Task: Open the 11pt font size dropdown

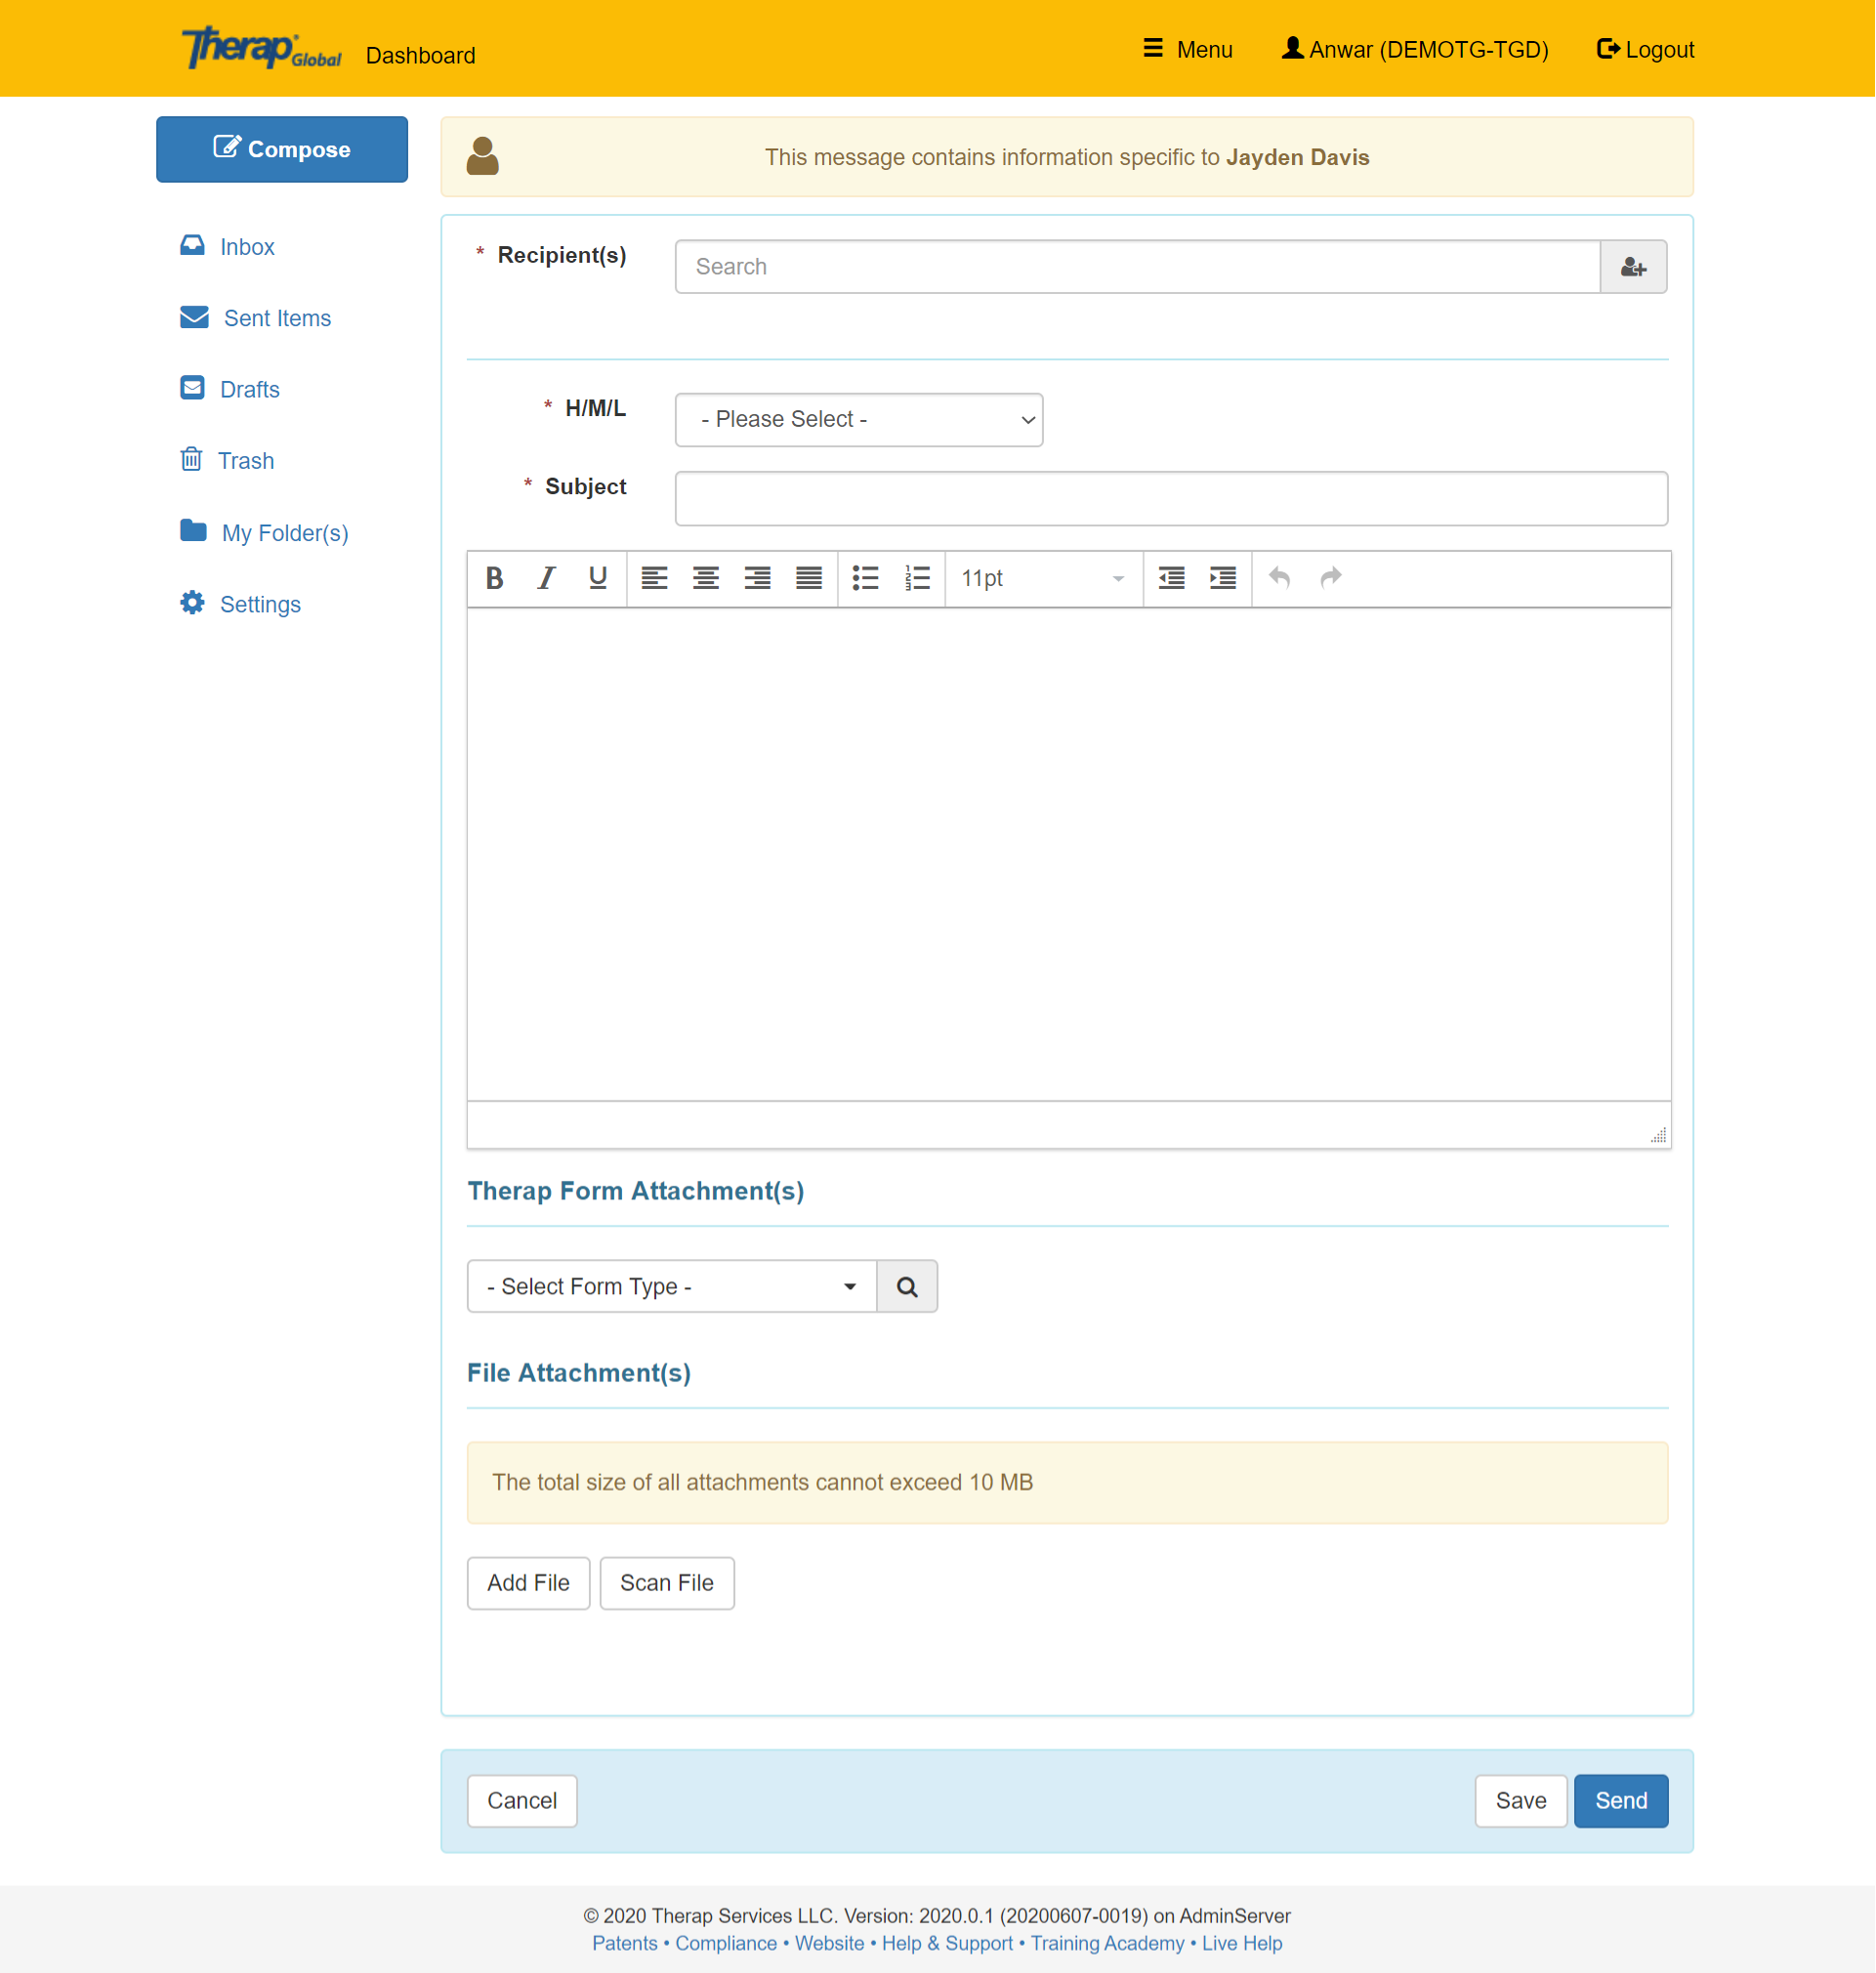Action: tap(1043, 578)
